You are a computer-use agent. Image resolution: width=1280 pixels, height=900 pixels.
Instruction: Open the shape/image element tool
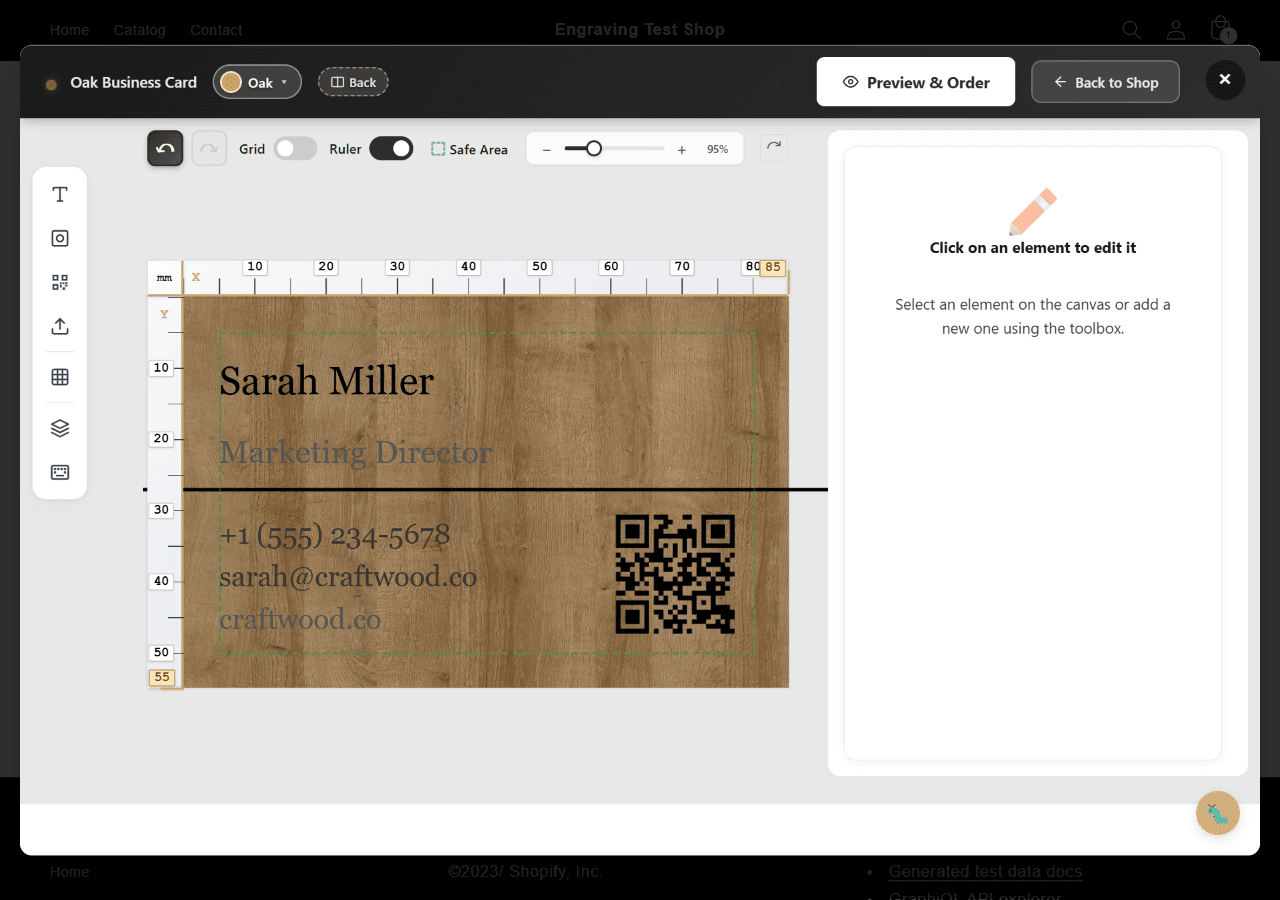pyautogui.click(x=59, y=238)
